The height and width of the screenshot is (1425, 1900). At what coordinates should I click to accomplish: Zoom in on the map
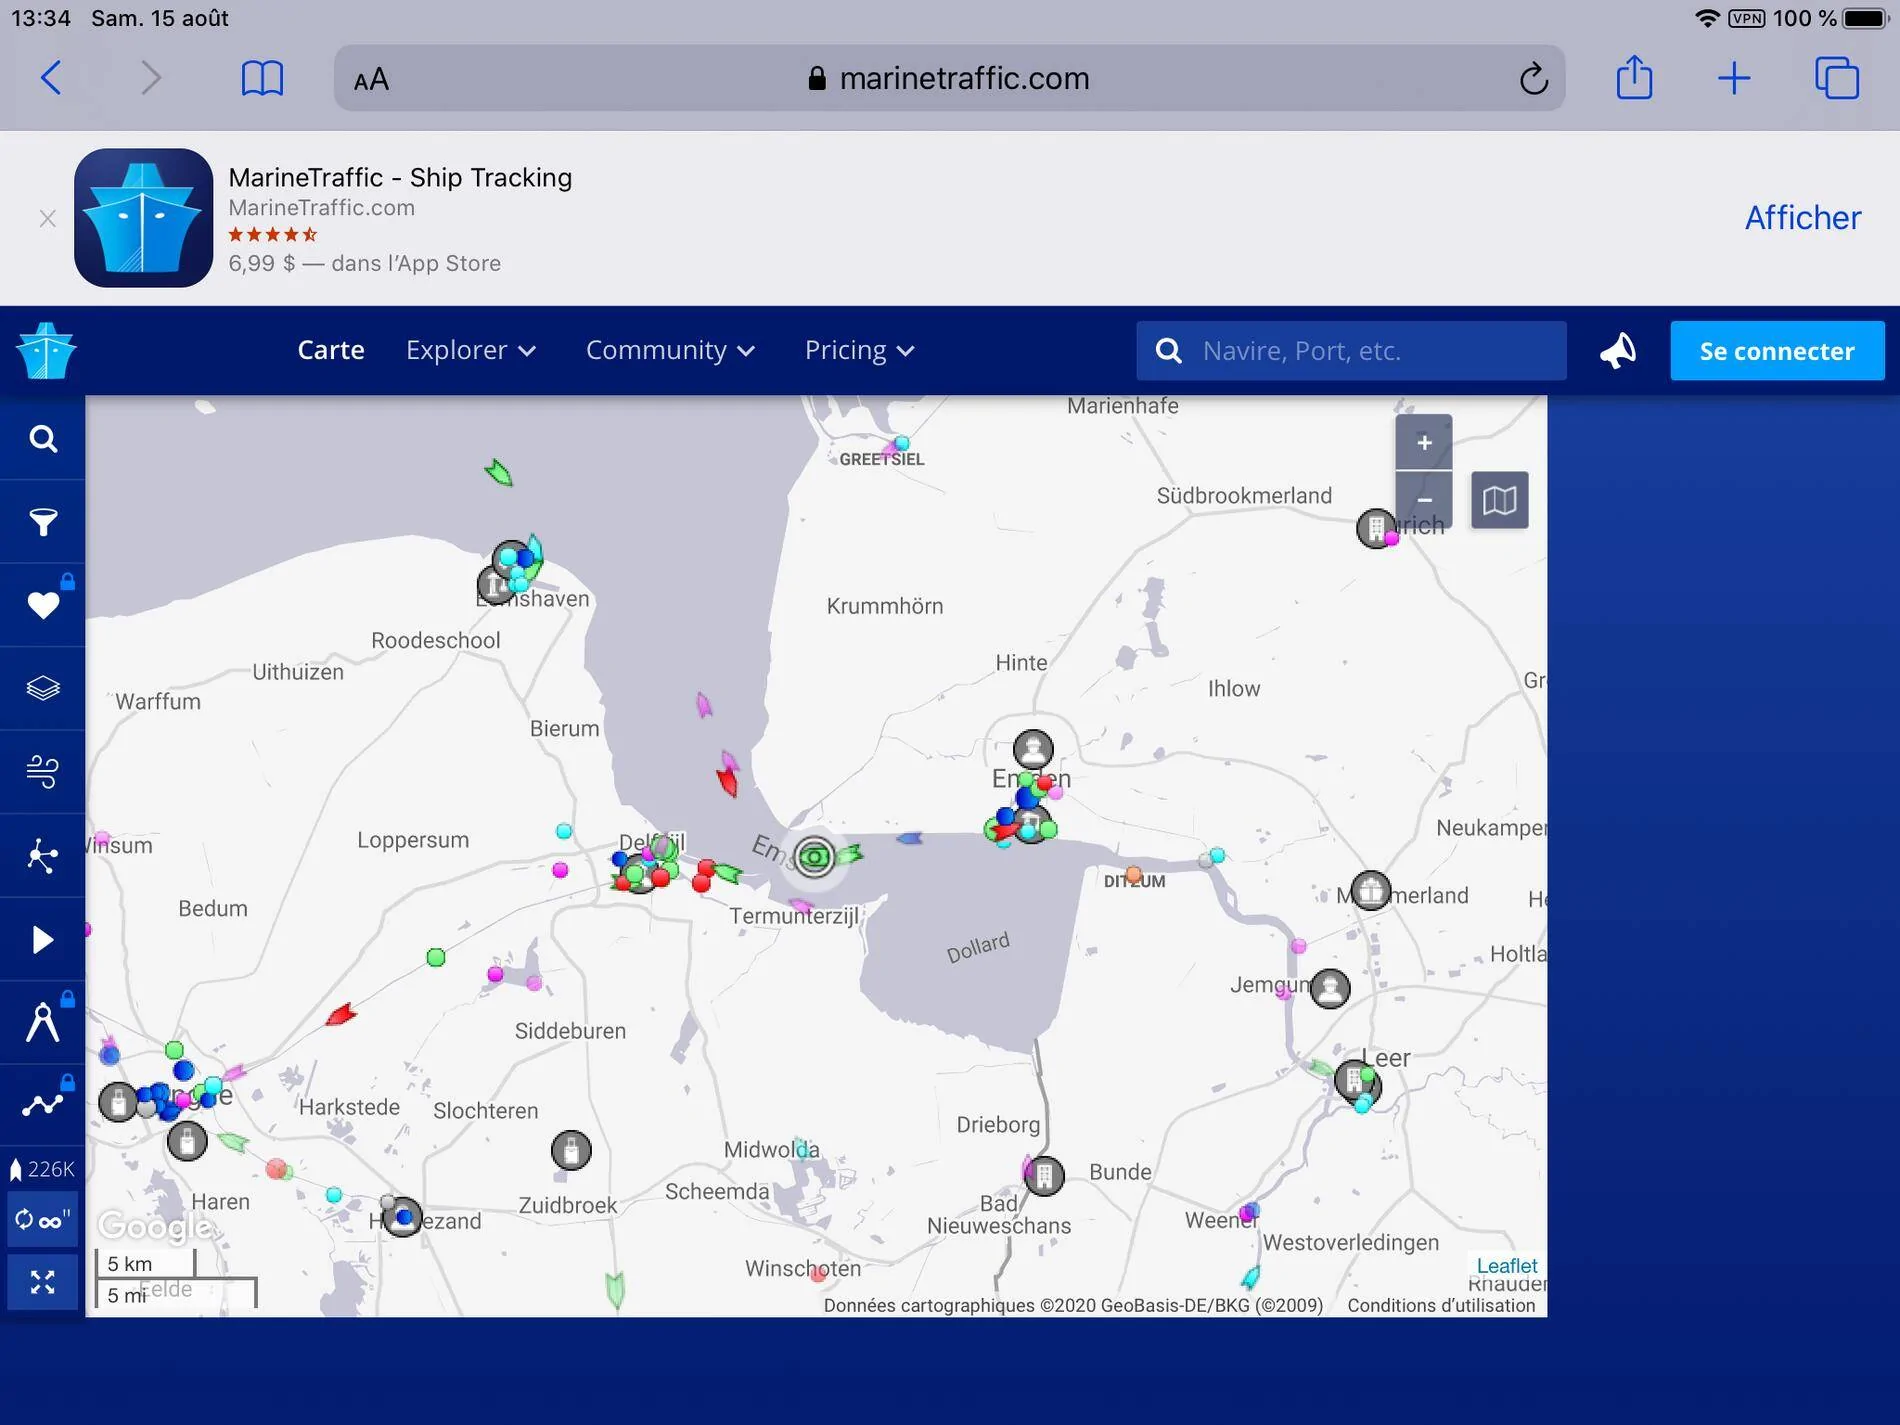pyautogui.click(x=1424, y=442)
